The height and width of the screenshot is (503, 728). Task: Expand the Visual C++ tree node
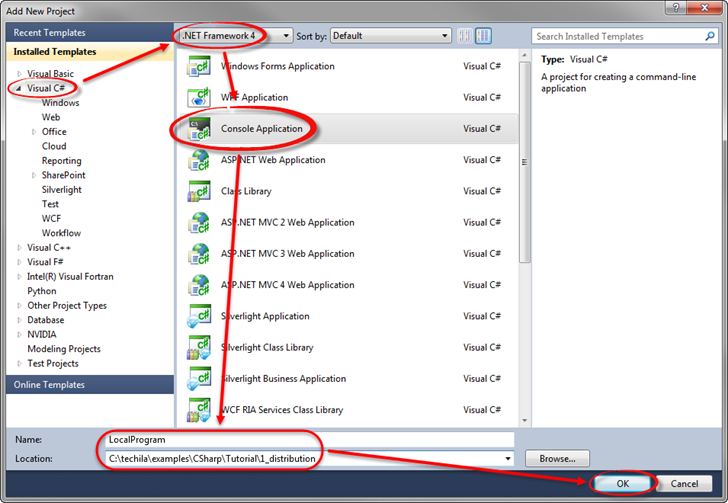pyautogui.click(x=19, y=248)
